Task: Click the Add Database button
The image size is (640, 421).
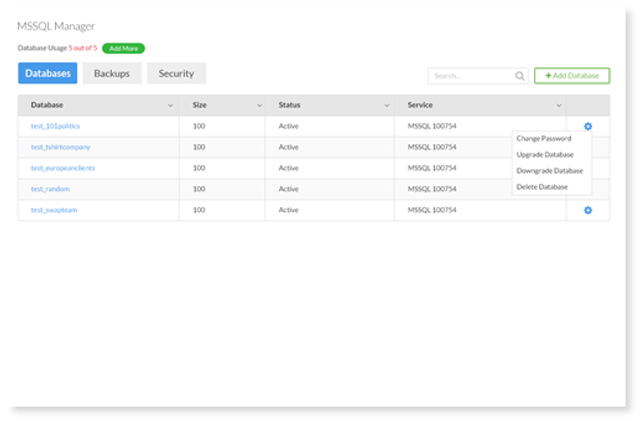Action: [572, 76]
